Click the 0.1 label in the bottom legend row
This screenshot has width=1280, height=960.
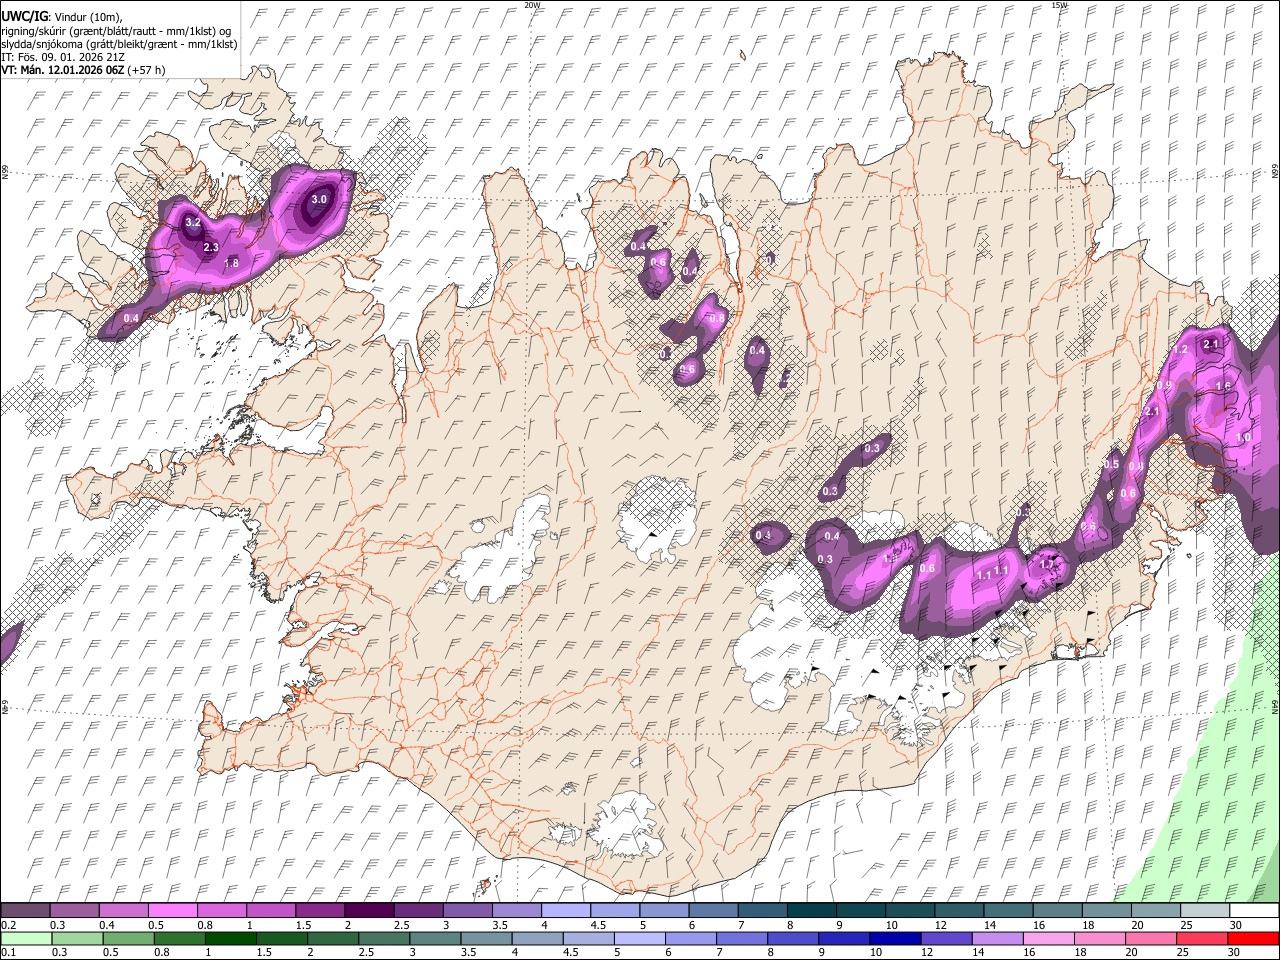click(8, 952)
